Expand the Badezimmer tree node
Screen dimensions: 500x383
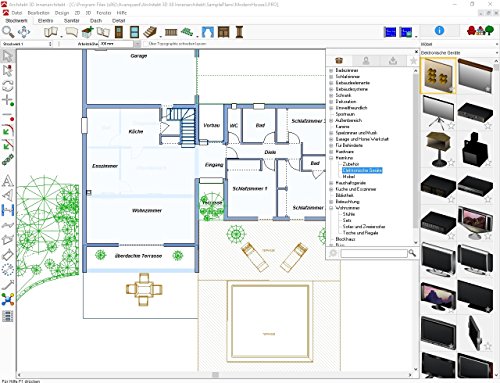pos(331,70)
